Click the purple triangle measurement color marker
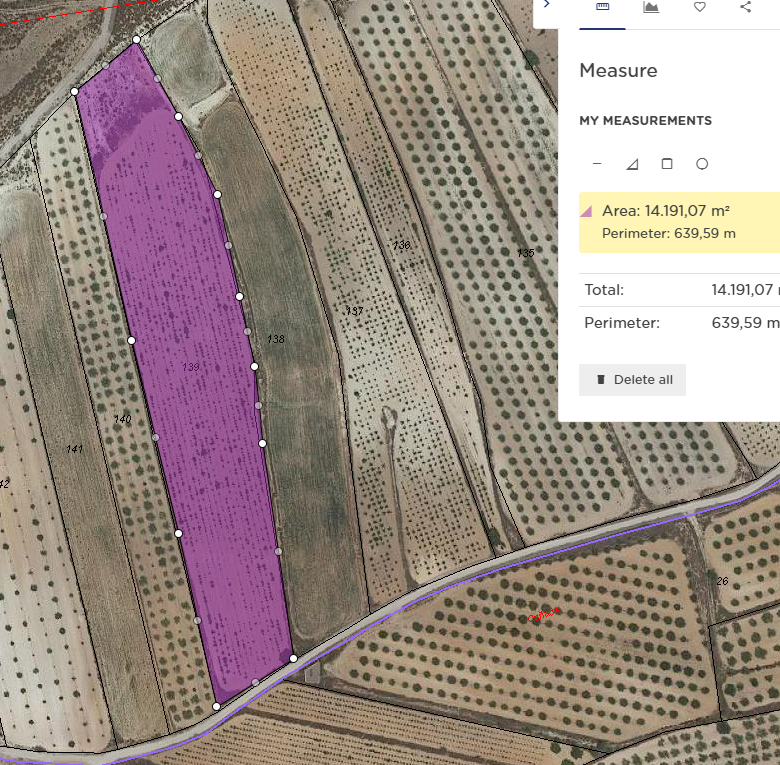The image size is (780, 765). [587, 211]
